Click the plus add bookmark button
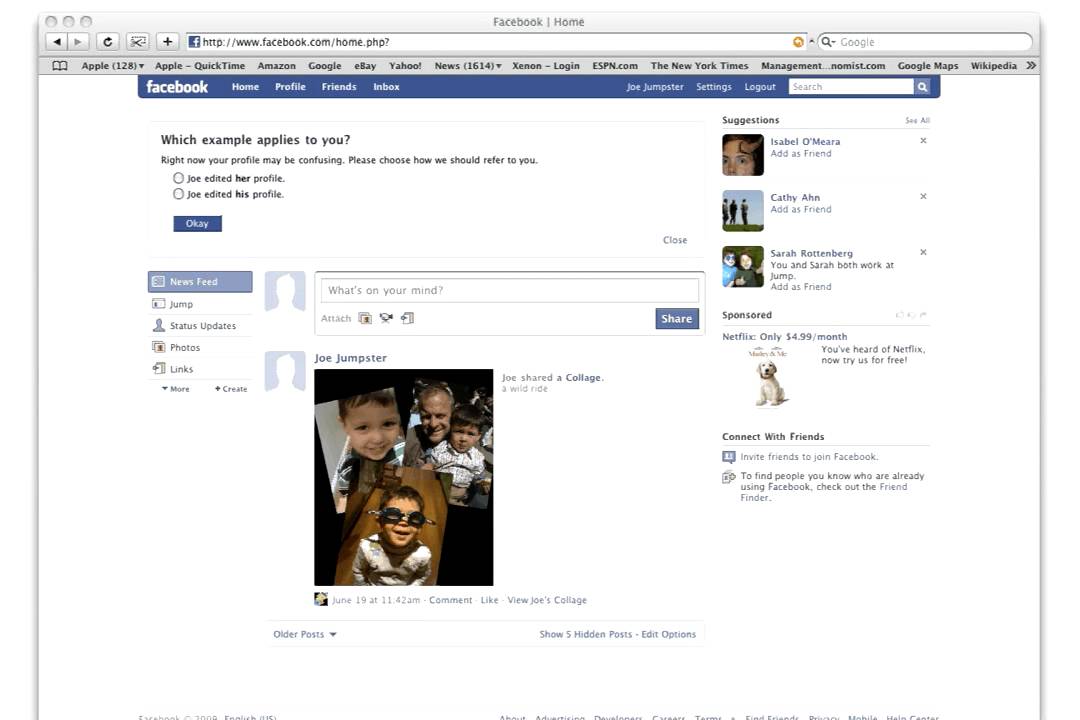The image size is (1080, 720). coord(167,42)
